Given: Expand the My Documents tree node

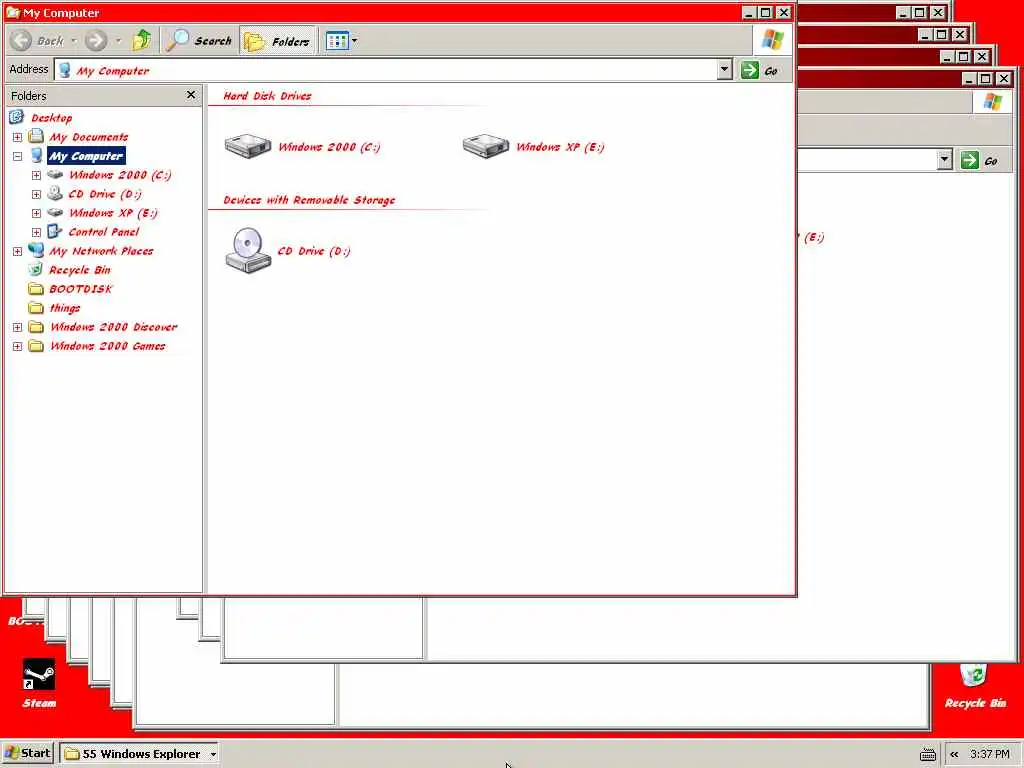Looking at the screenshot, I should [x=18, y=137].
